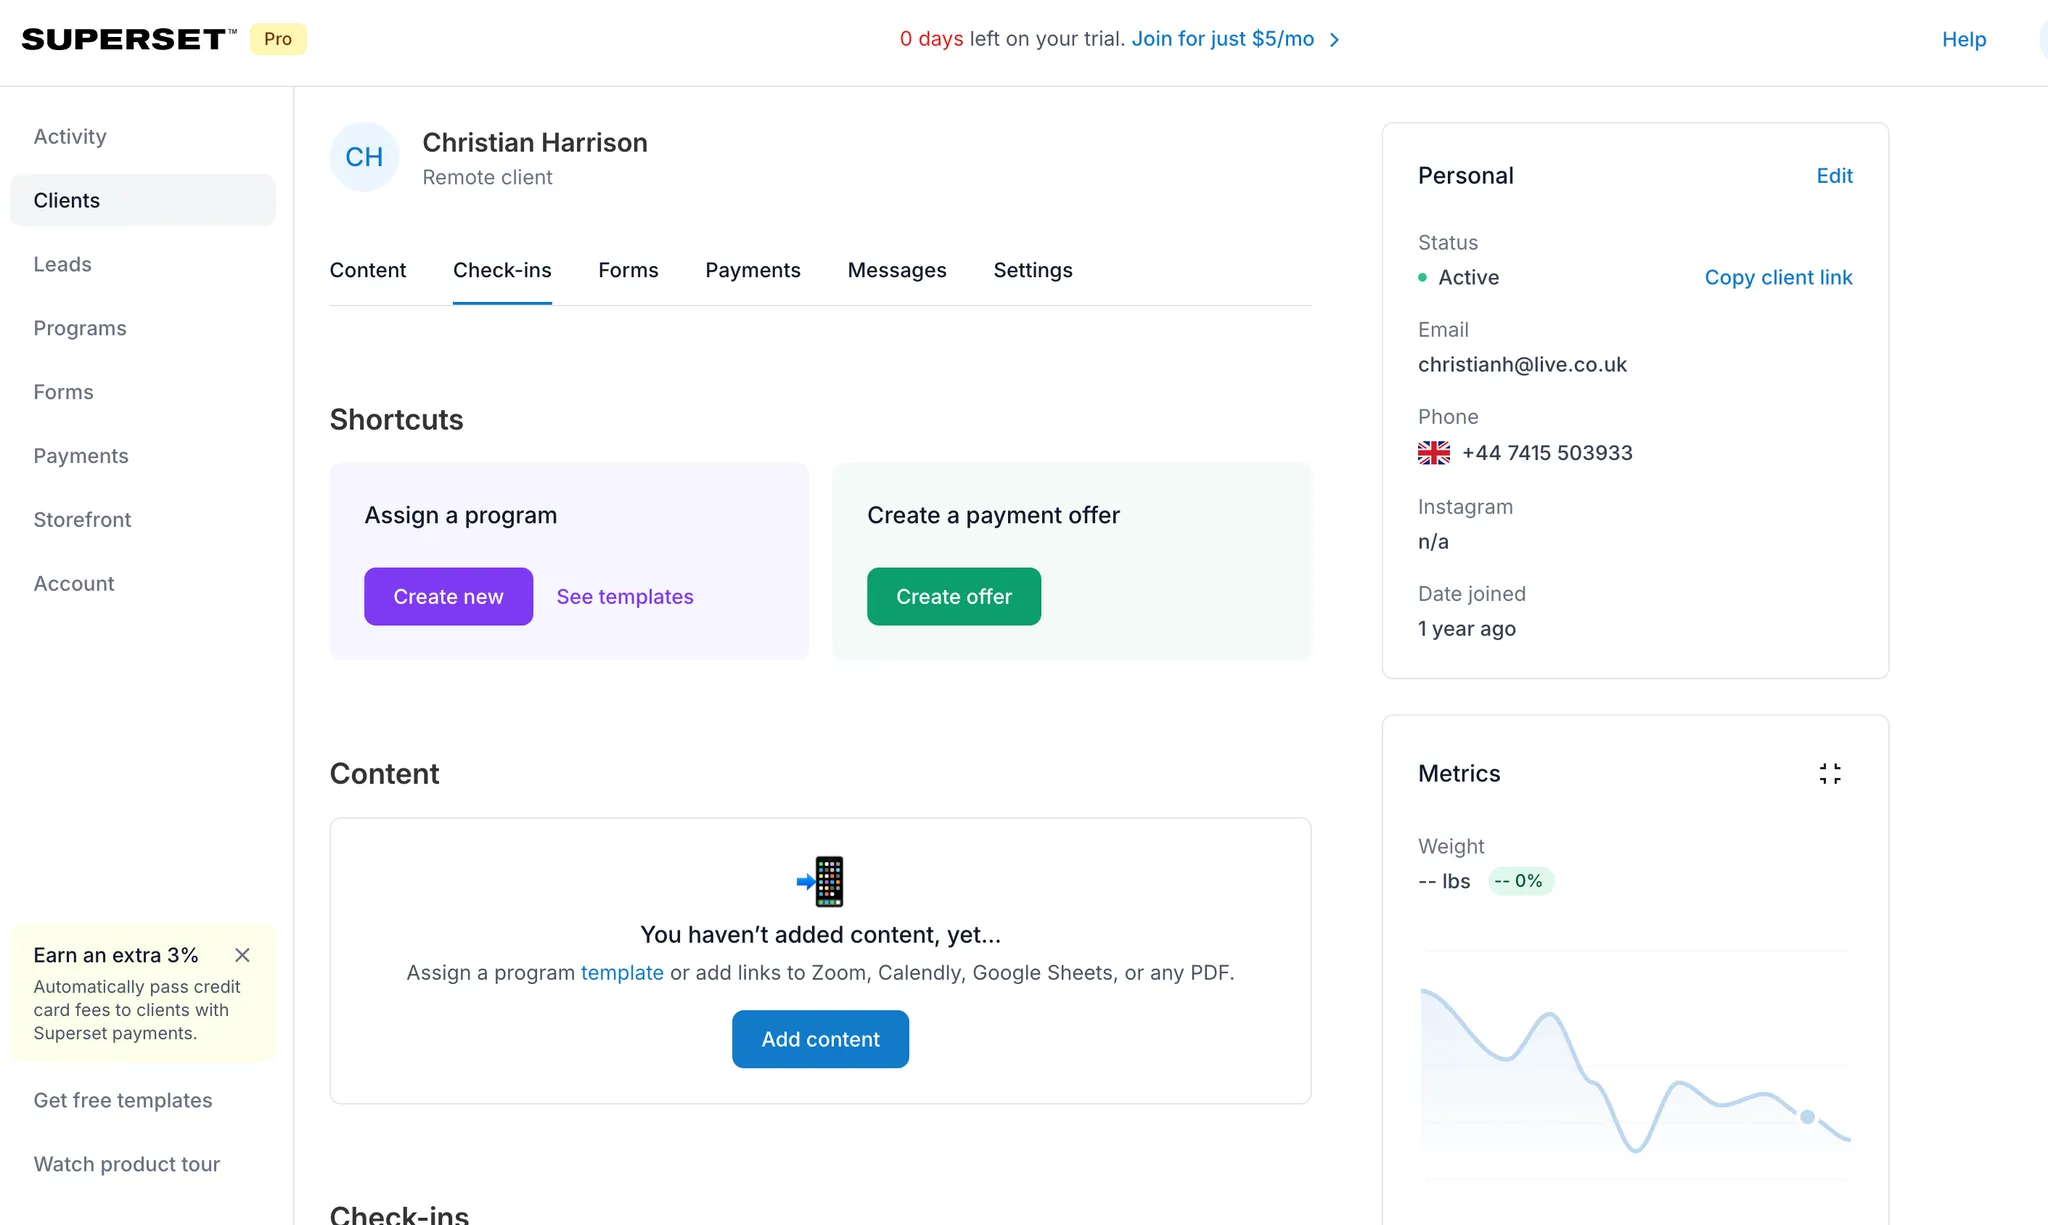2048x1225 pixels.
Task: Click the trial banner chevron arrow
Action: coord(1334,40)
